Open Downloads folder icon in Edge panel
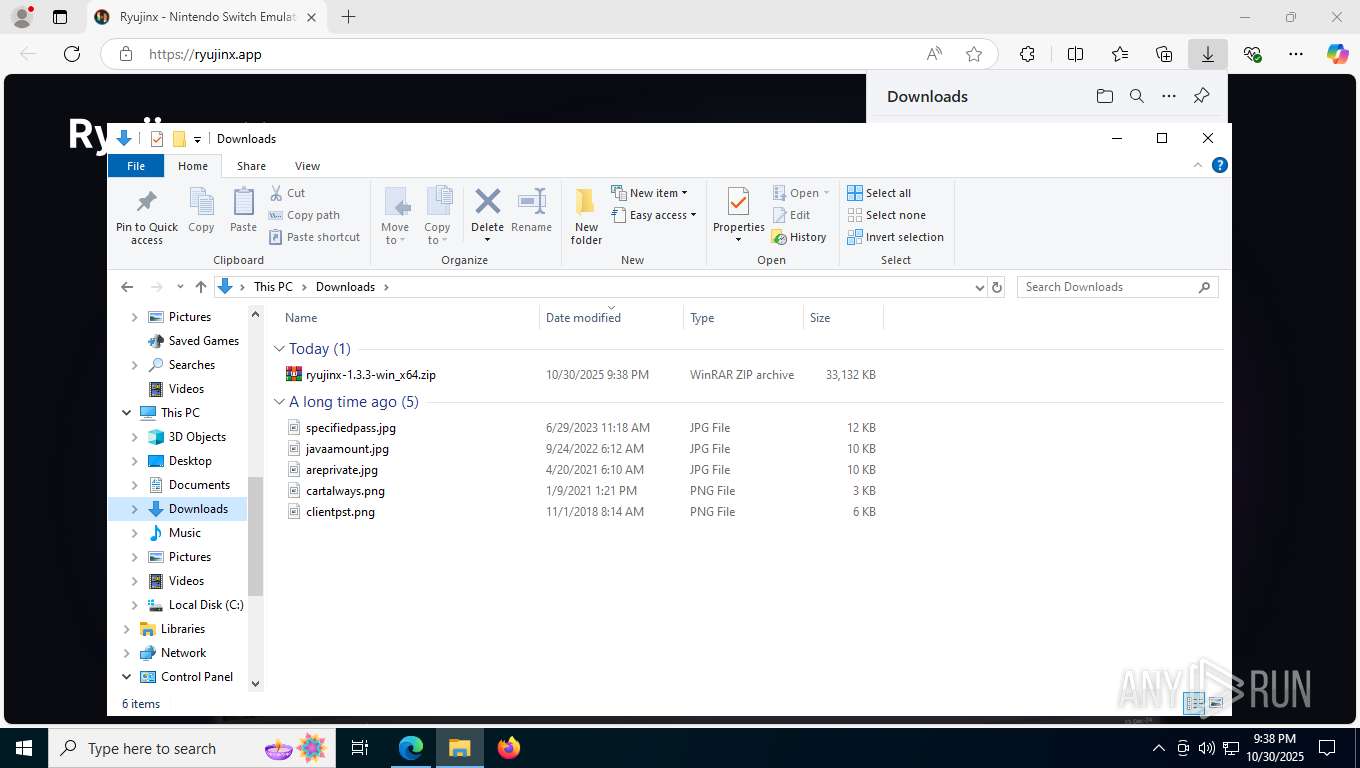 tap(1104, 96)
